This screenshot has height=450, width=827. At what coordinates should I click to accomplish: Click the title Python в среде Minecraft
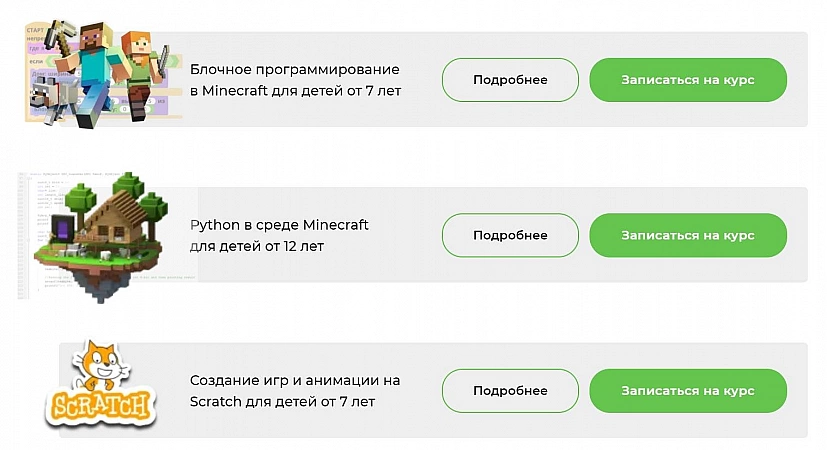pos(279,235)
